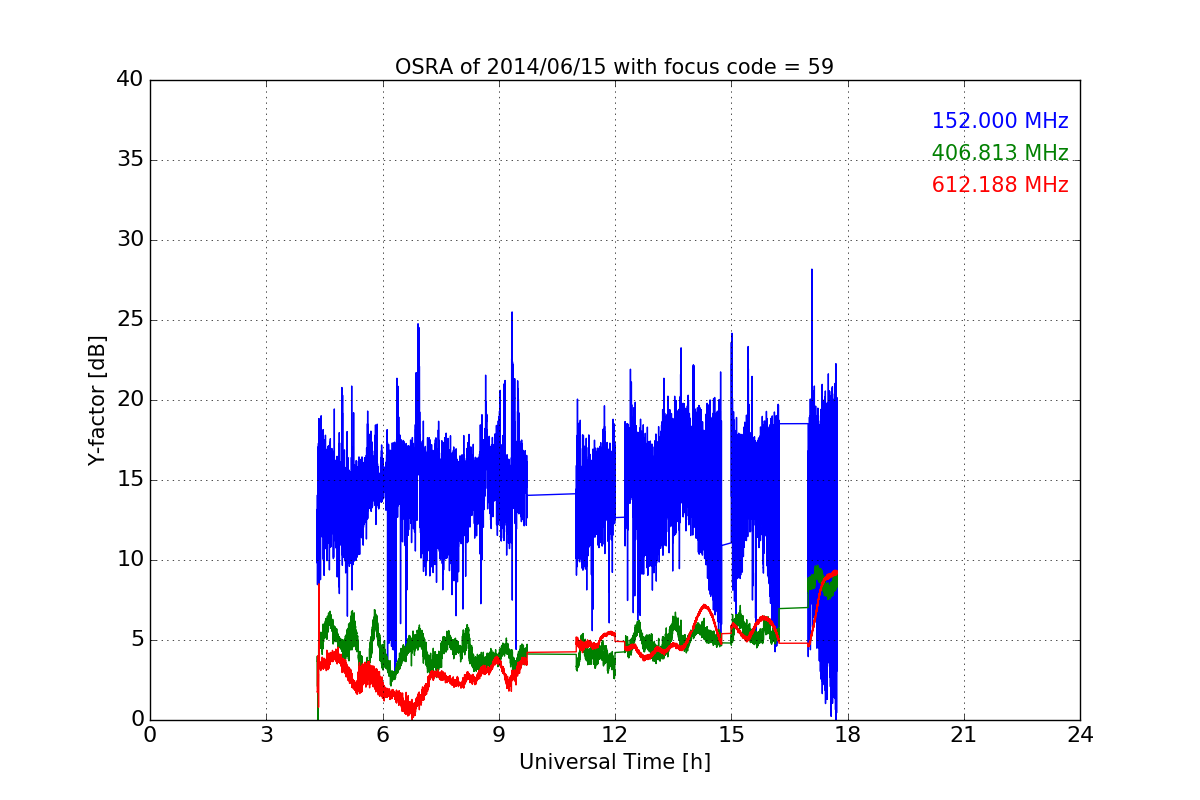This screenshot has height=800, width=1200.
Task: Click the x-axis tick label '21'
Action: [x=964, y=734]
